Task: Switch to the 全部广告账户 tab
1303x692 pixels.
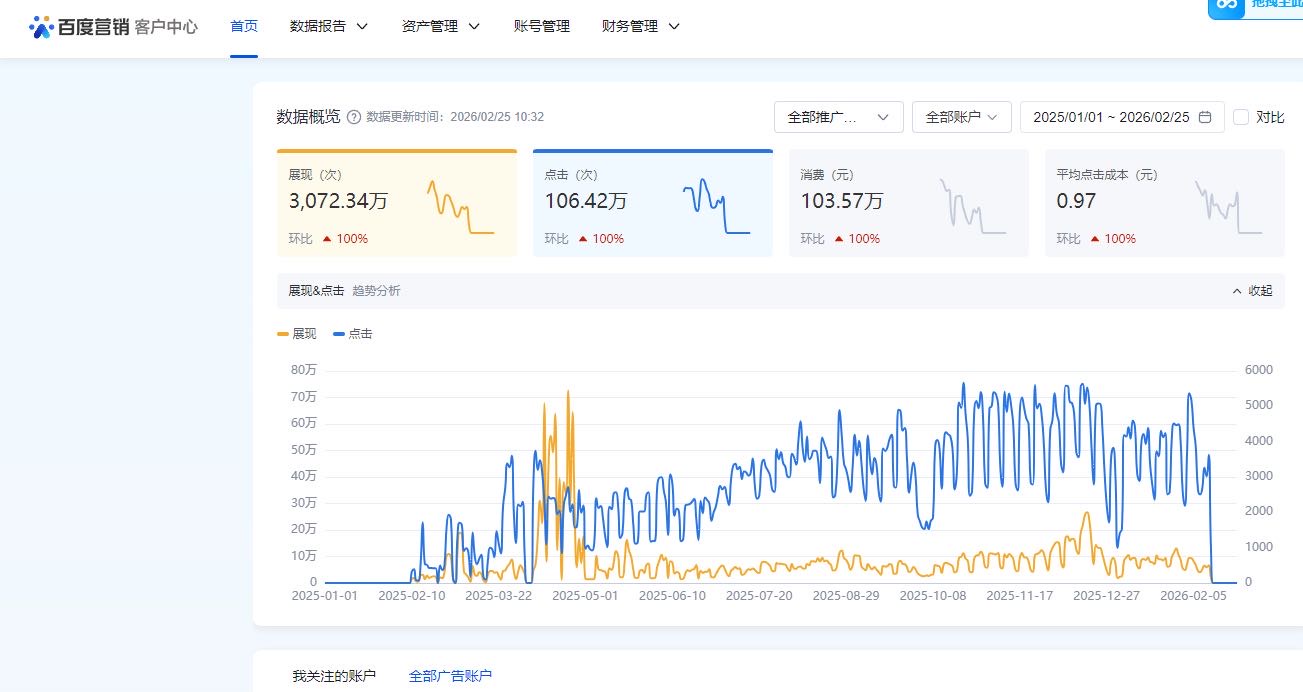Action: tap(450, 676)
